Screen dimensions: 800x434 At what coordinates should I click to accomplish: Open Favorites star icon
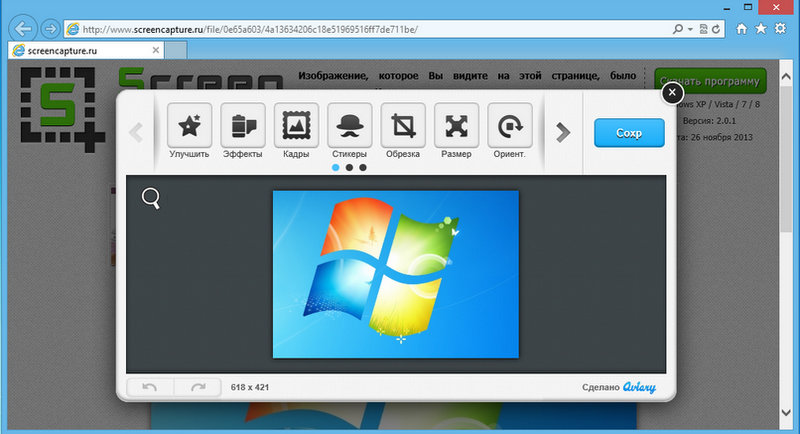pyautogui.click(x=761, y=29)
